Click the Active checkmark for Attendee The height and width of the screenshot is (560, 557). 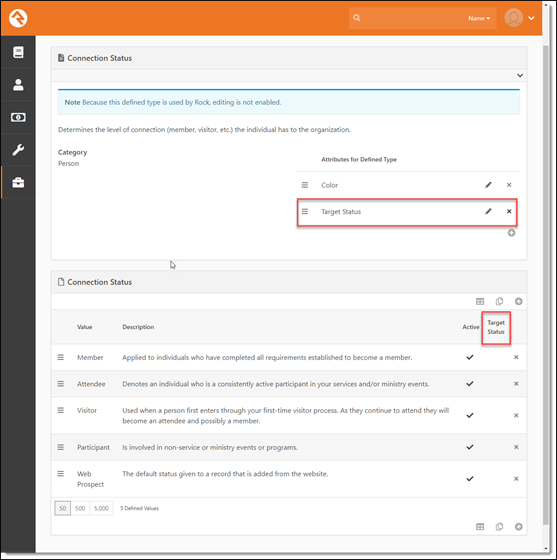pyautogui.click(x=470, y=384)
